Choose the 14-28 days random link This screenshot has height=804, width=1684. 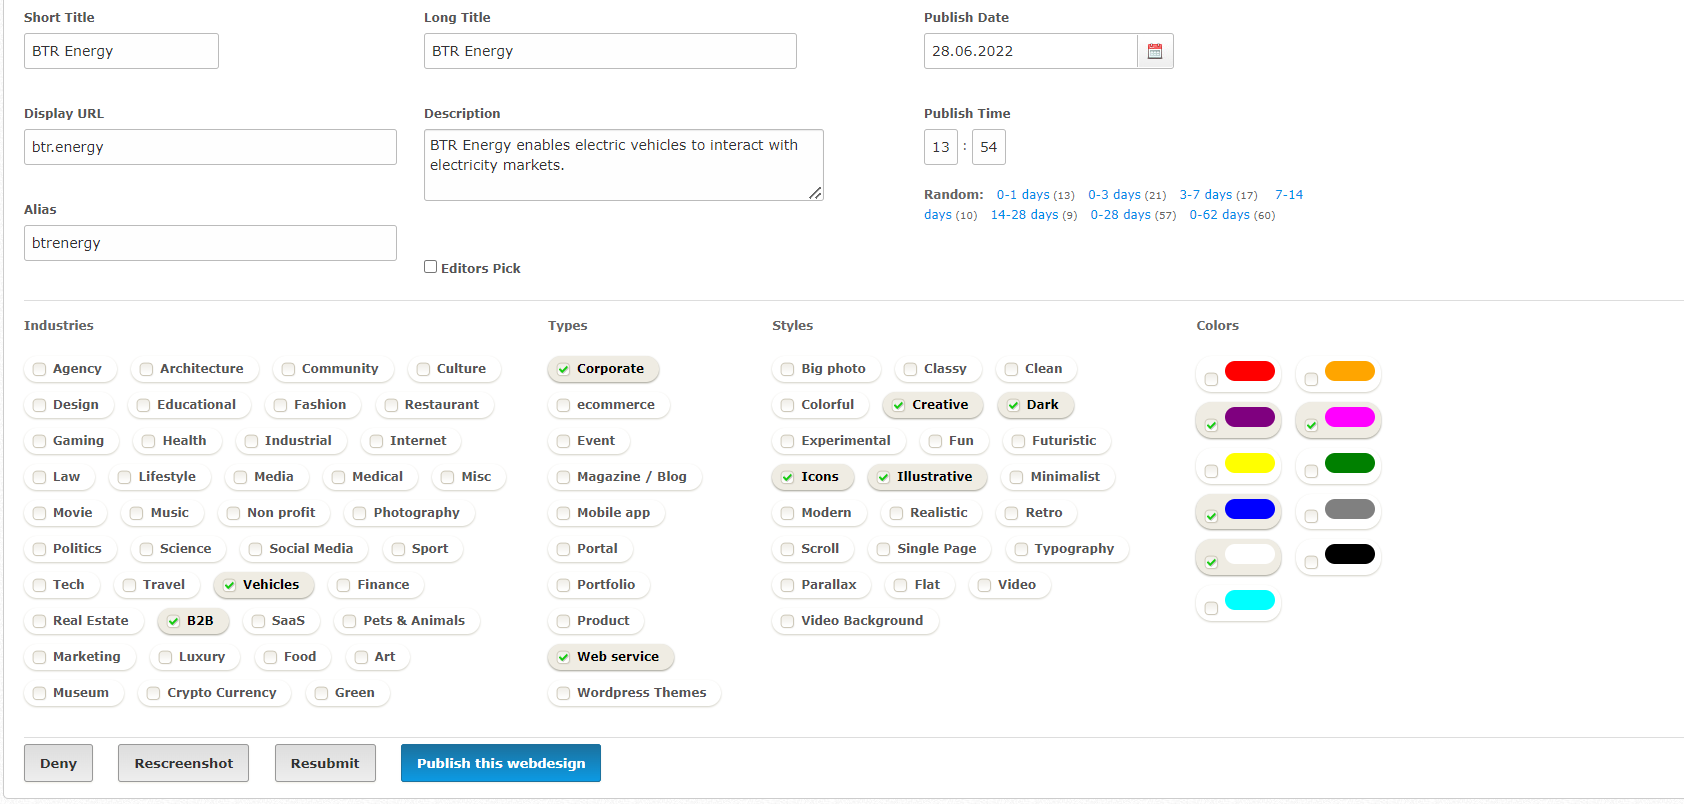tap(1024, 215)
